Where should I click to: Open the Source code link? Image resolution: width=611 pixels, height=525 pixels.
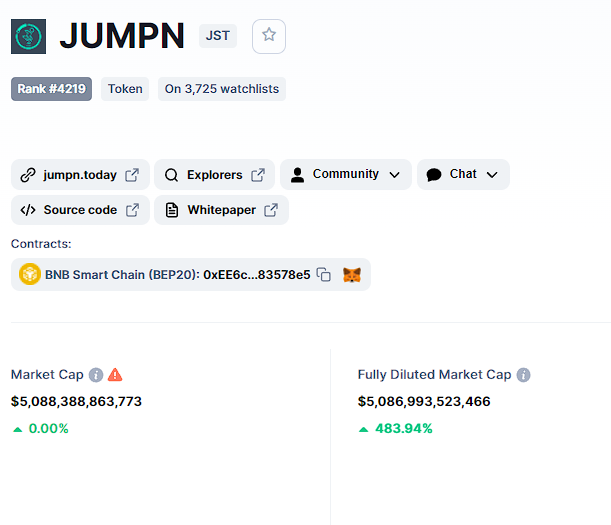(x=80, y=210)
